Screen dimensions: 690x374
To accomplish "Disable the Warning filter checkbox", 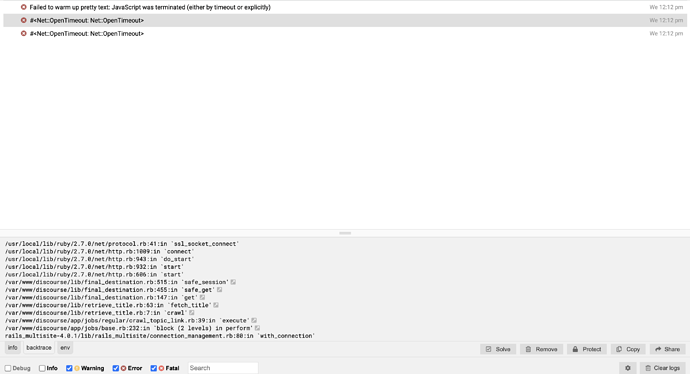I will [69, 368].
